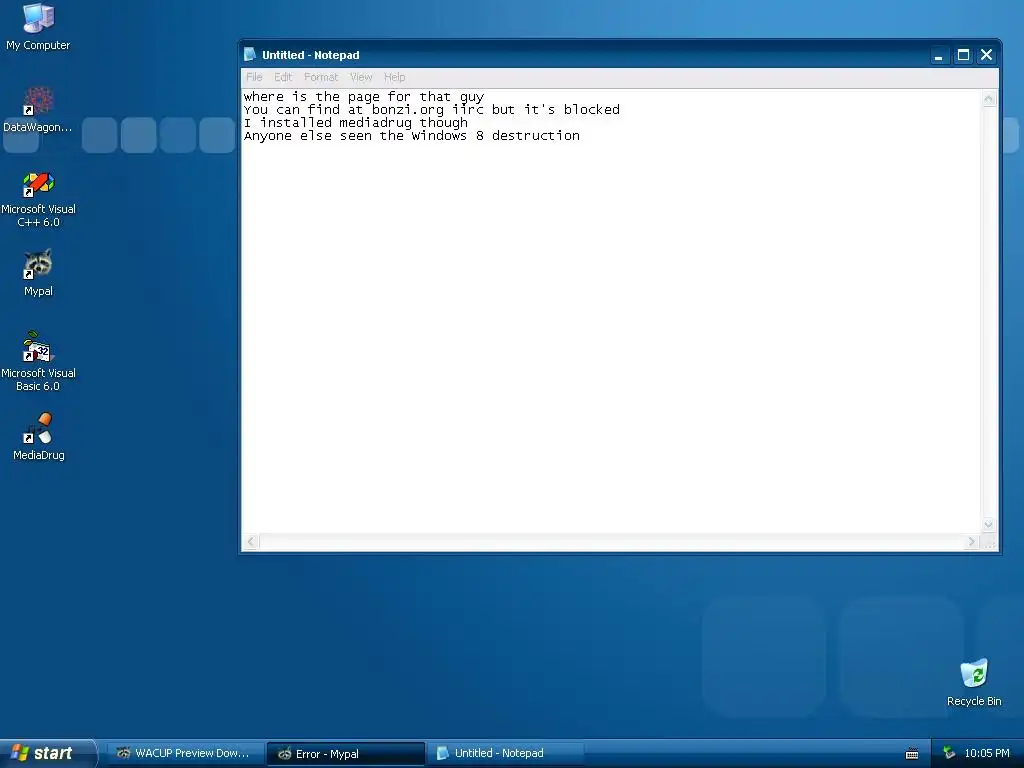This screenshot has width=1024, height=768.
Task: Select Untitled - Notepad taskbar button
Action: coord(505,753)
